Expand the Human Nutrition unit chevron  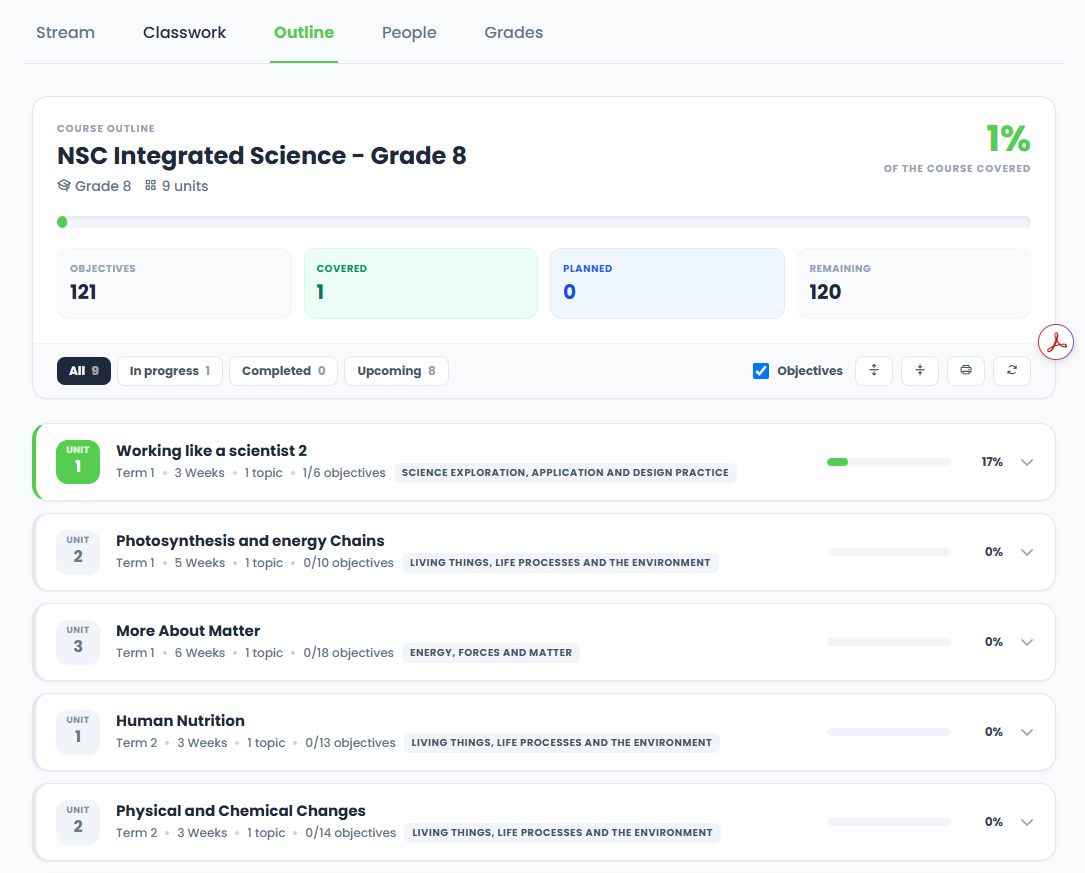pos(1027,732)
